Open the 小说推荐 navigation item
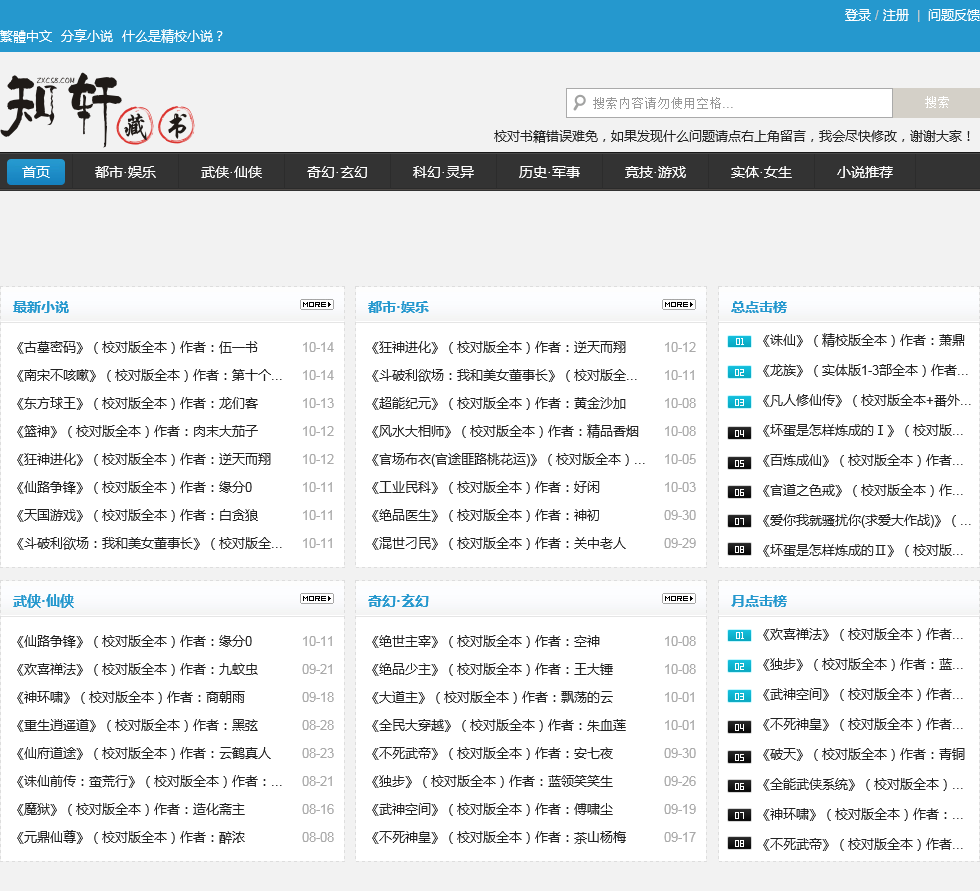The height and width of the screenshot is (891, 980). click(x=864, y=172)
